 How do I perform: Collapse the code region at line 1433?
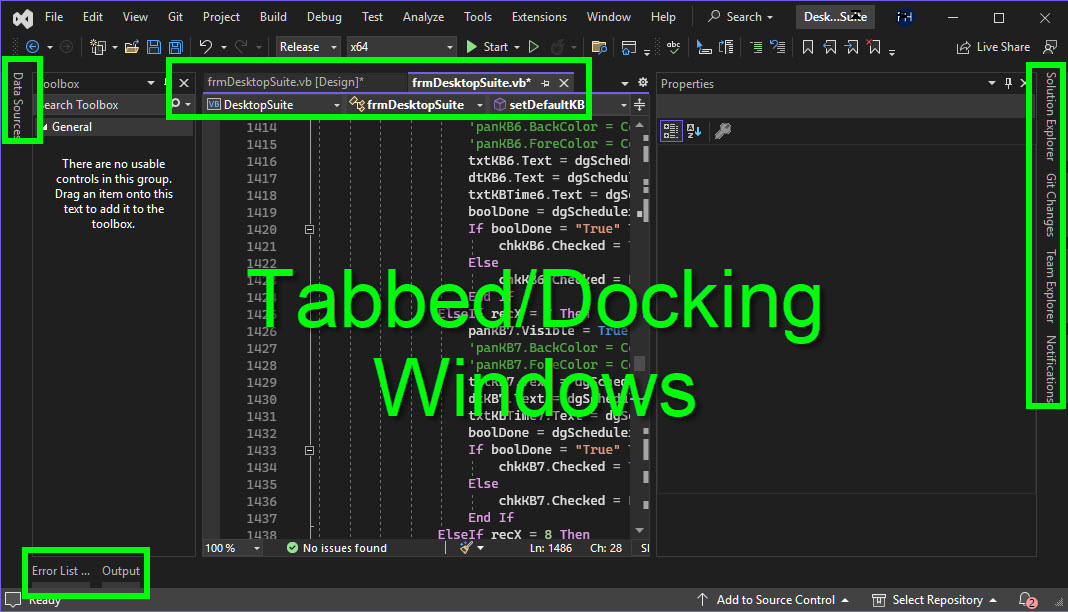tap(309, 451)
